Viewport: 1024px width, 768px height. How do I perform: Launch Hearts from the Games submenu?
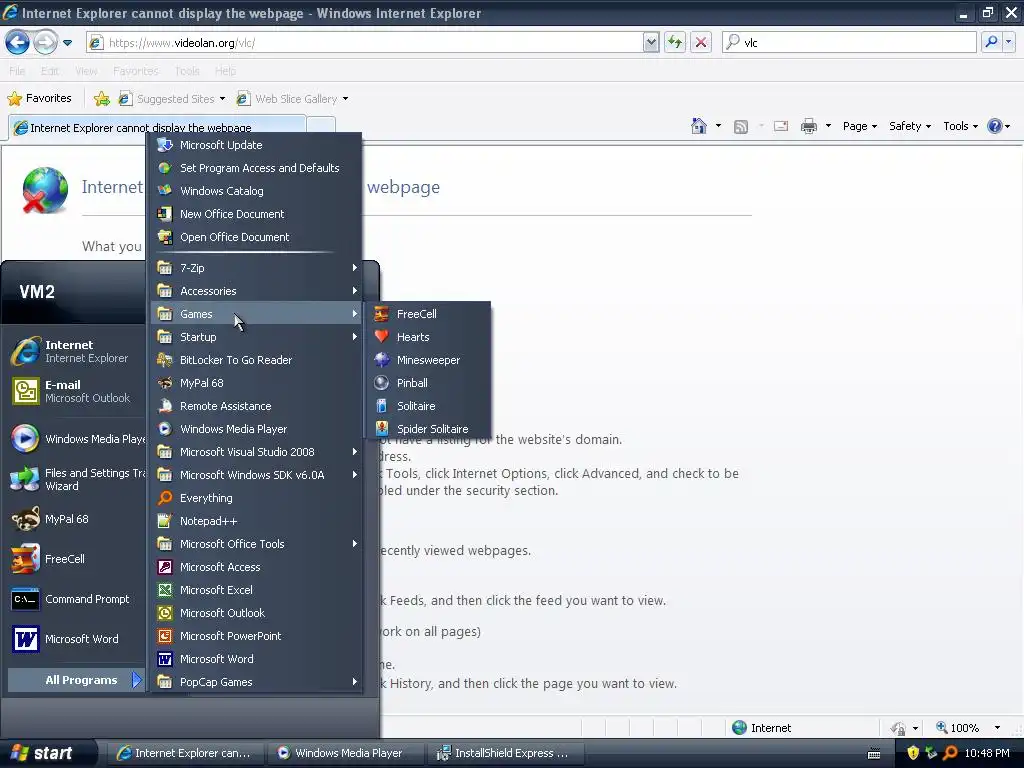(428, 337)
